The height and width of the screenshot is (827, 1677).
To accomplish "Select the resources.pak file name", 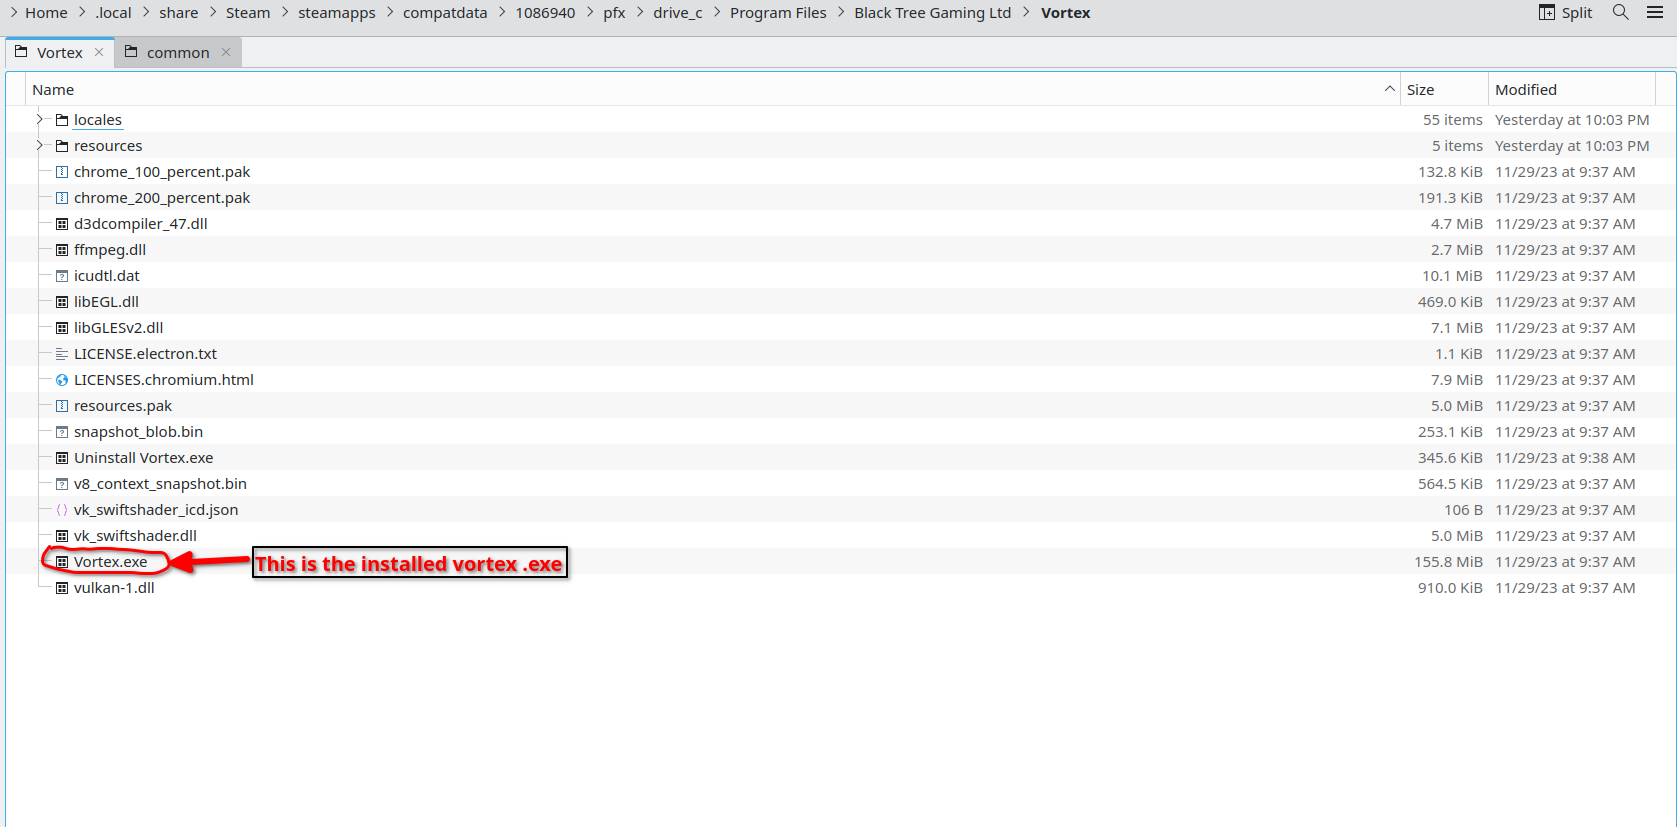I will (123, 406).
